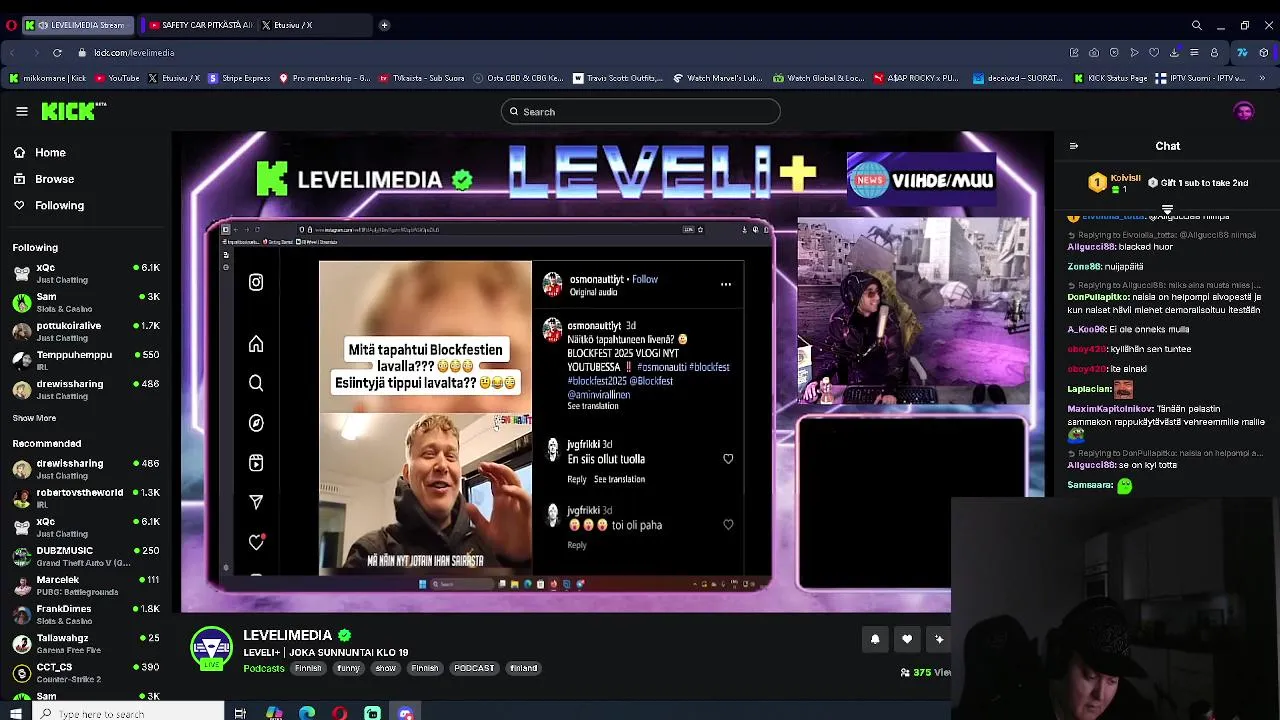Go back in browser history
The height and width of the screenshot is (720, 1280).
[12, 53]
